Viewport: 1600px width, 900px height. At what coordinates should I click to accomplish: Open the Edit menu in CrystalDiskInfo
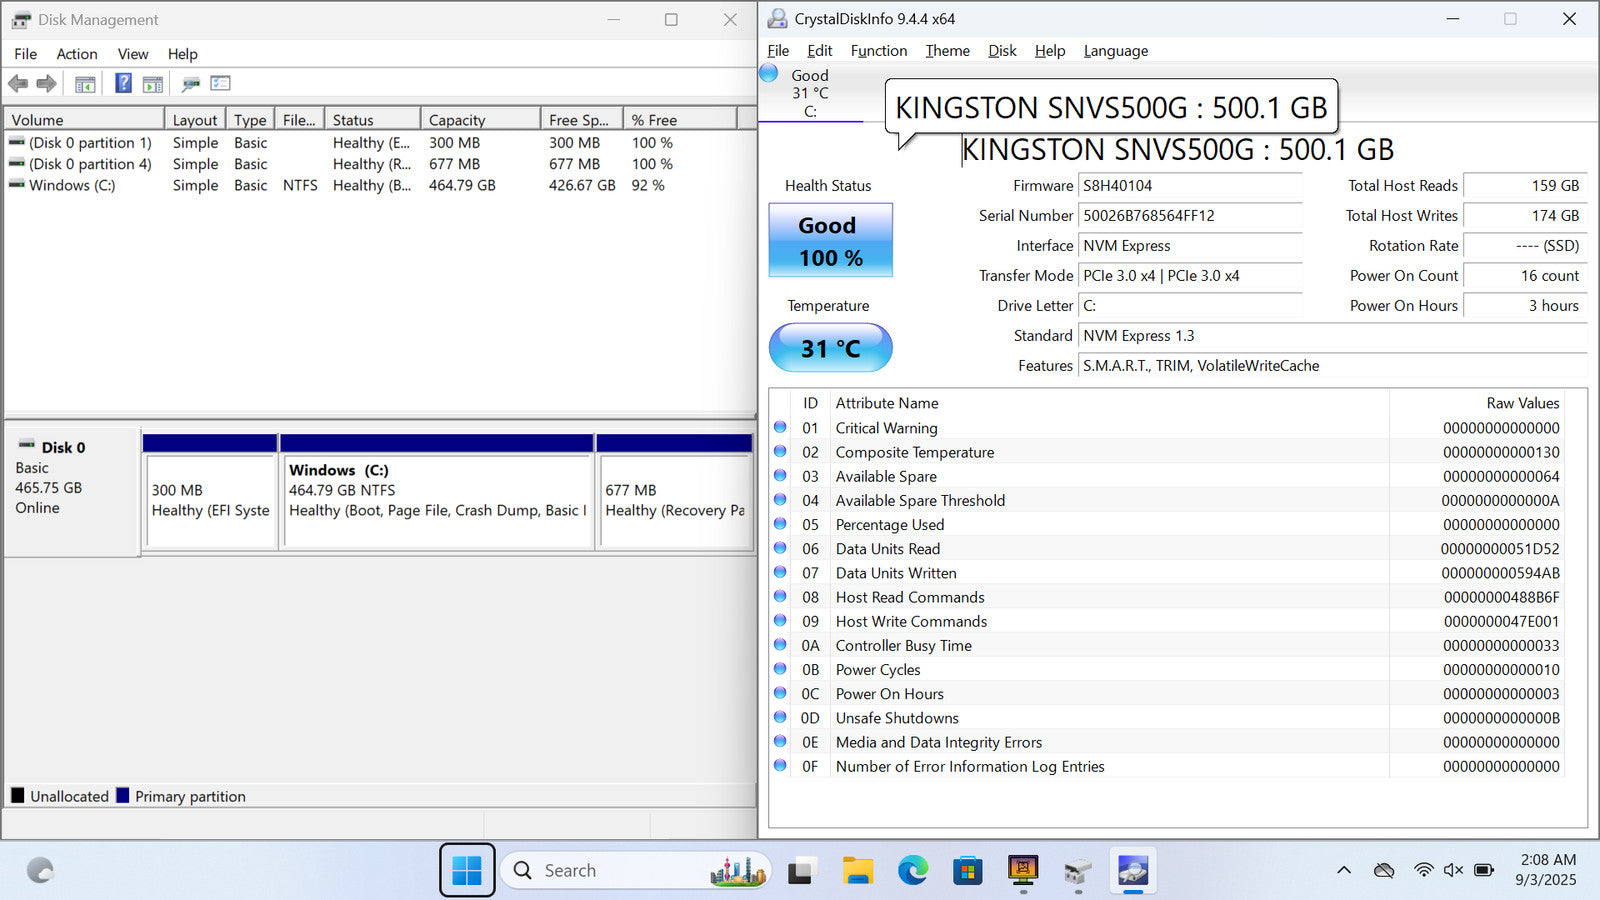click(x=820, y=51)
